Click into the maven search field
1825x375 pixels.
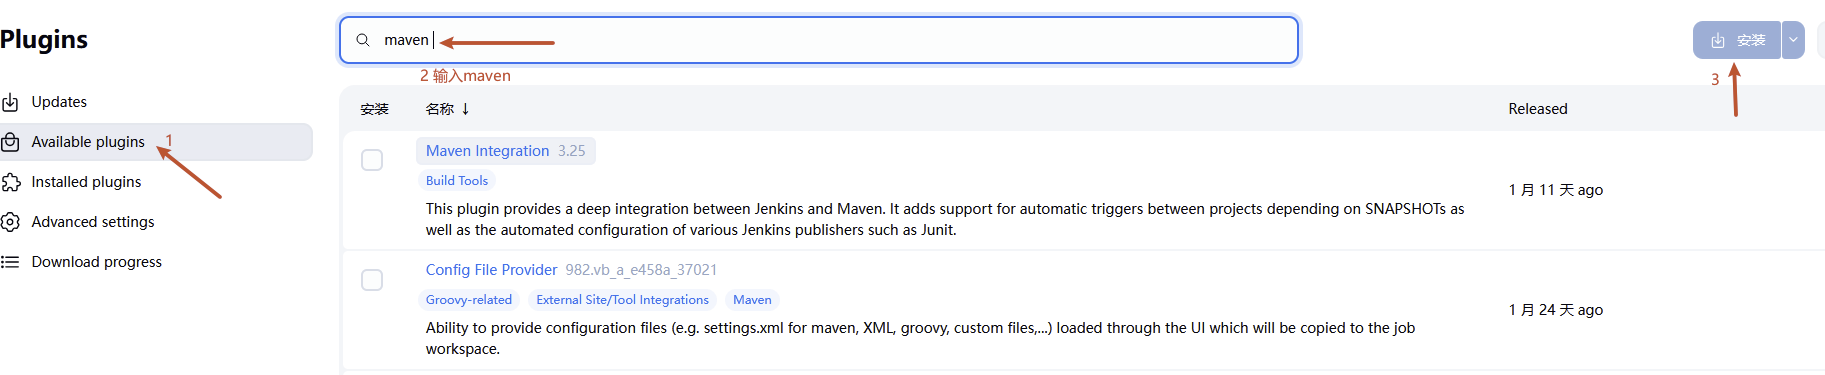(819, 40)
